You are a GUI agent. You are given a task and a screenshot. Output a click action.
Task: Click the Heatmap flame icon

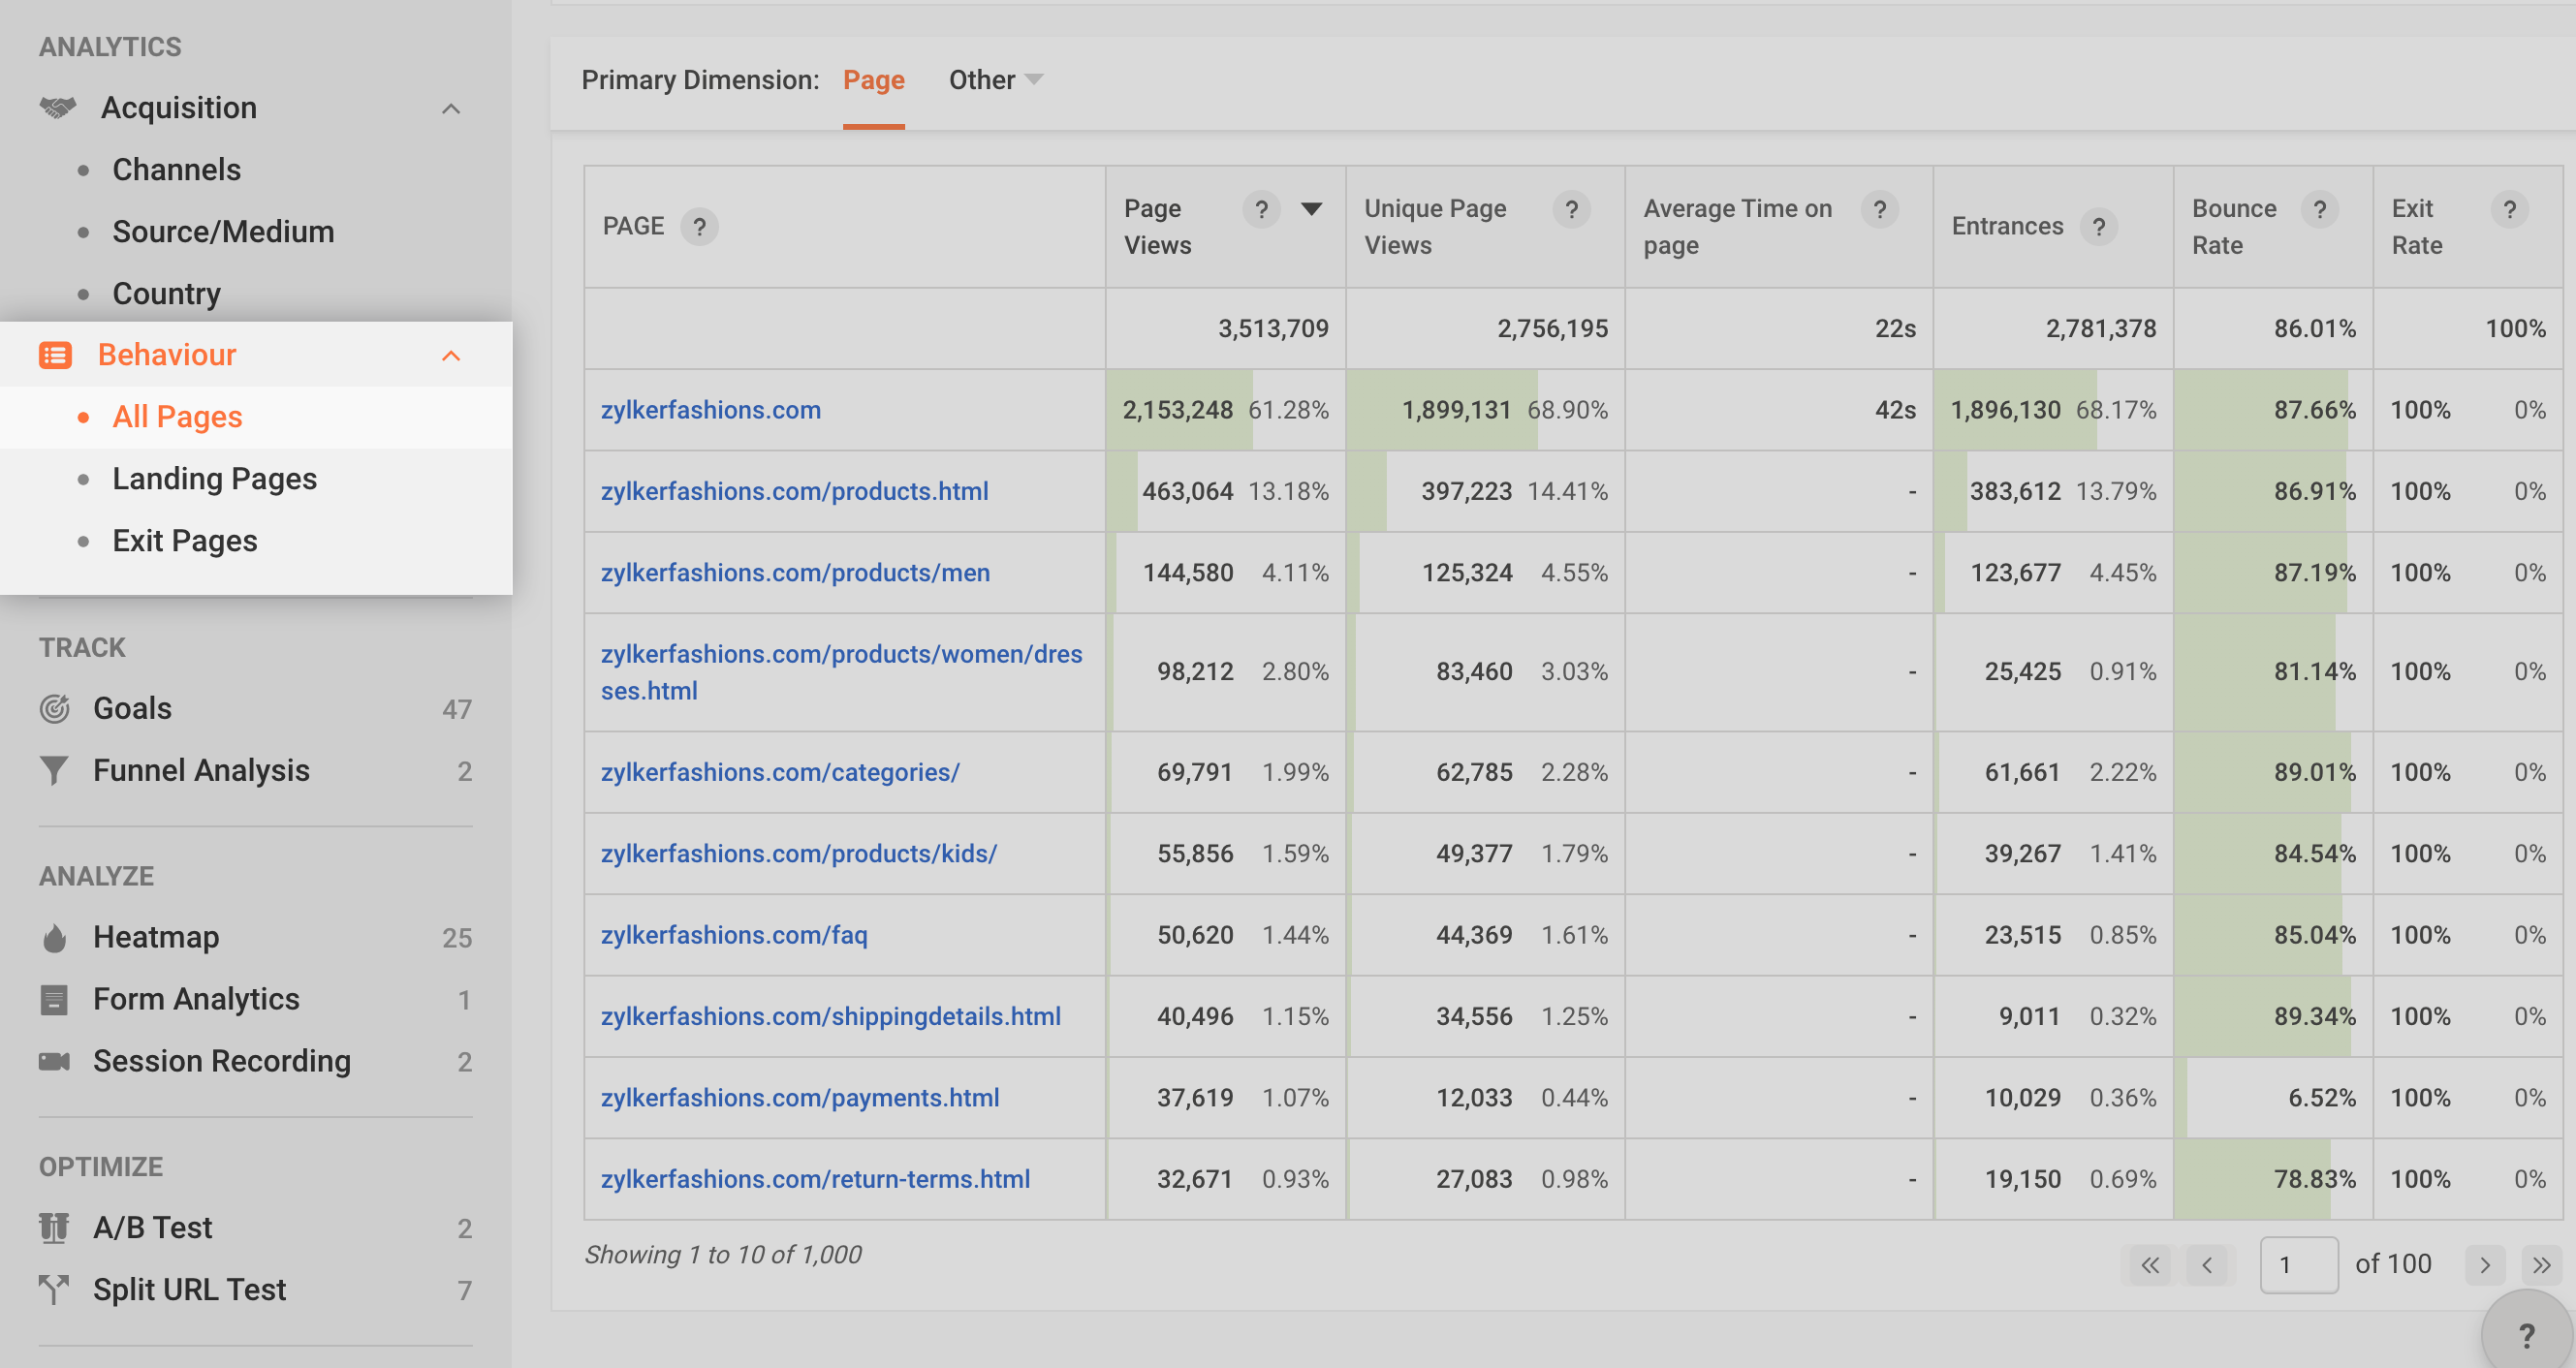[55, 937]
